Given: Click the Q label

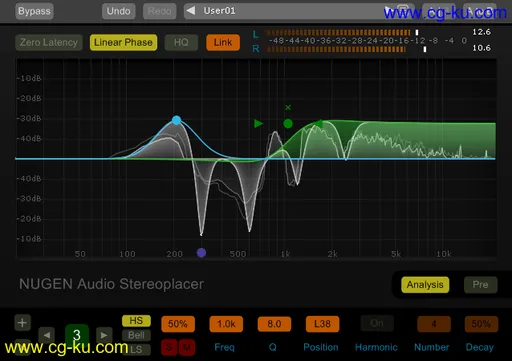Looking at the screenshot, I should 273,347.
